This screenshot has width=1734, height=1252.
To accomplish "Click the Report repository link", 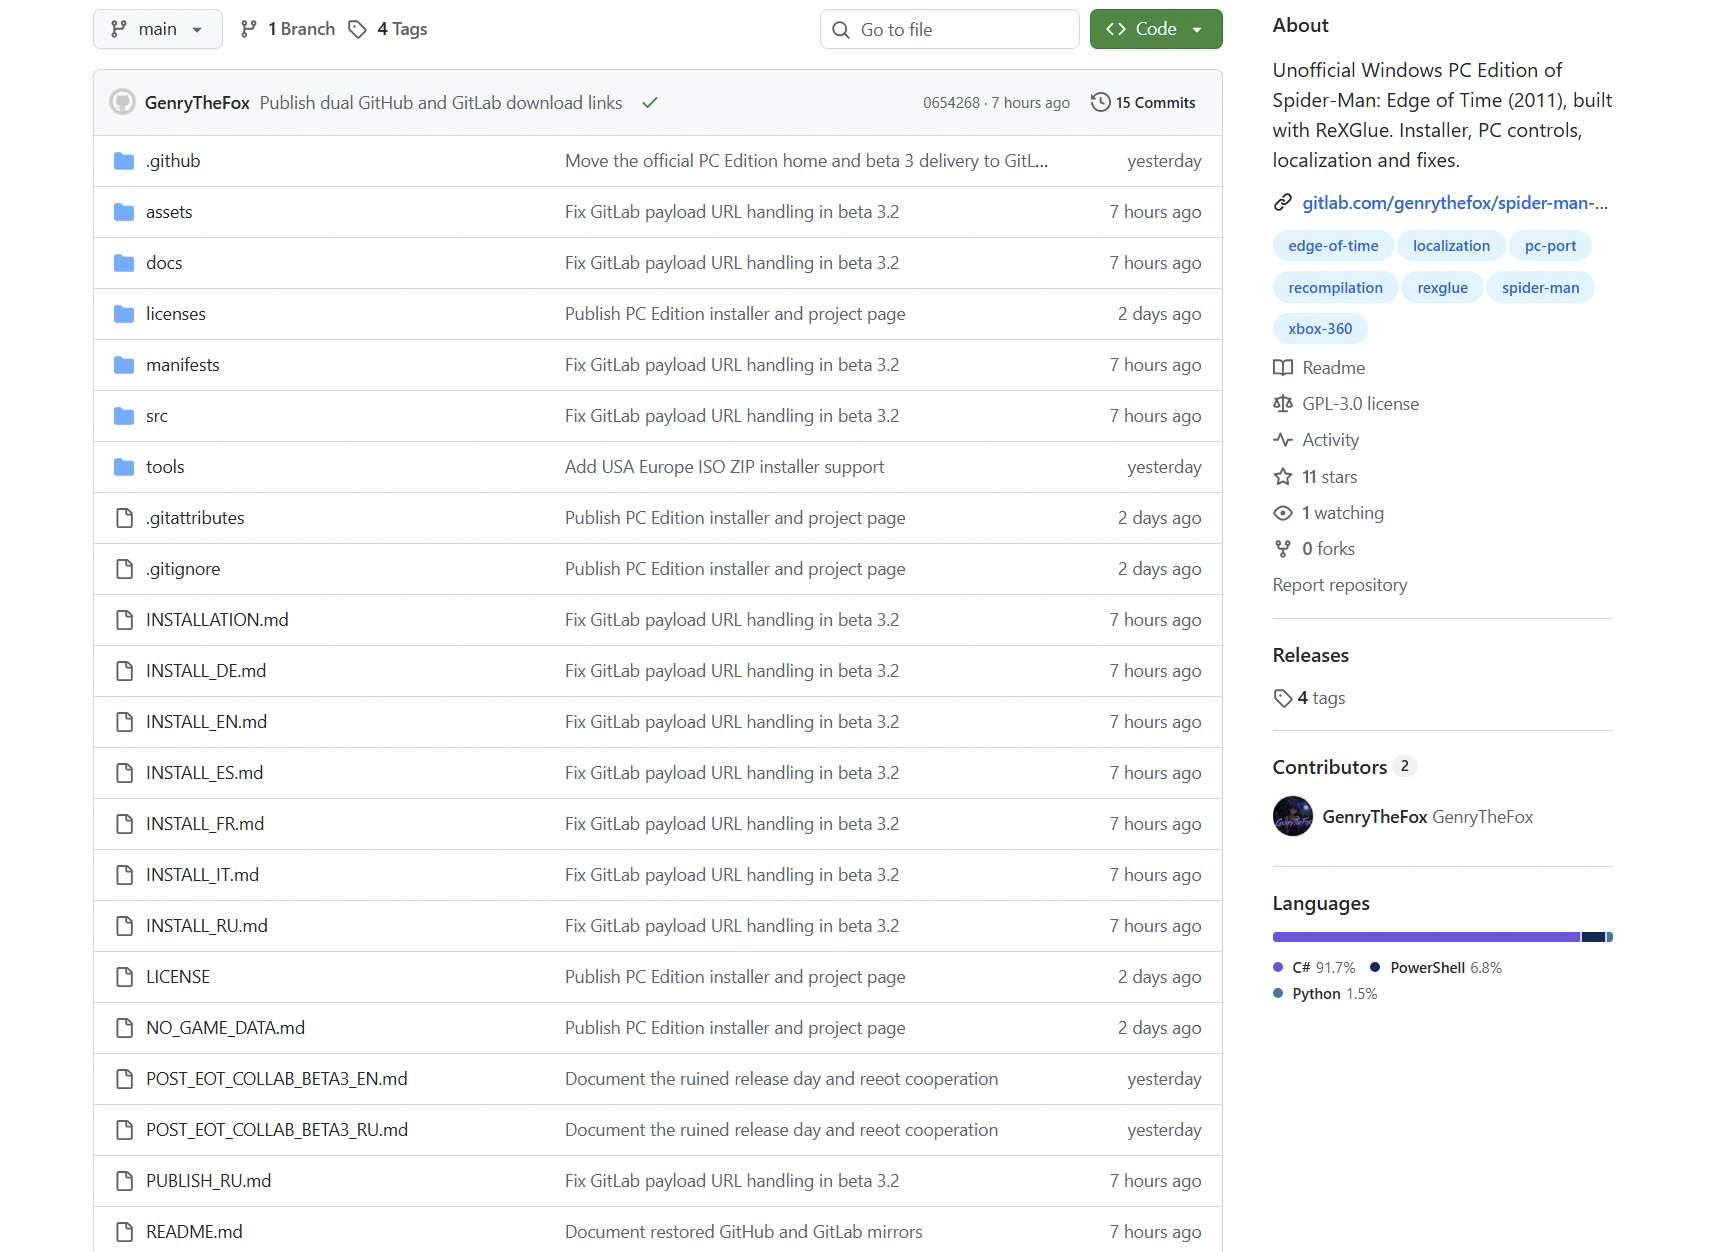I will pyautogui.click(x=1339, y=585).
